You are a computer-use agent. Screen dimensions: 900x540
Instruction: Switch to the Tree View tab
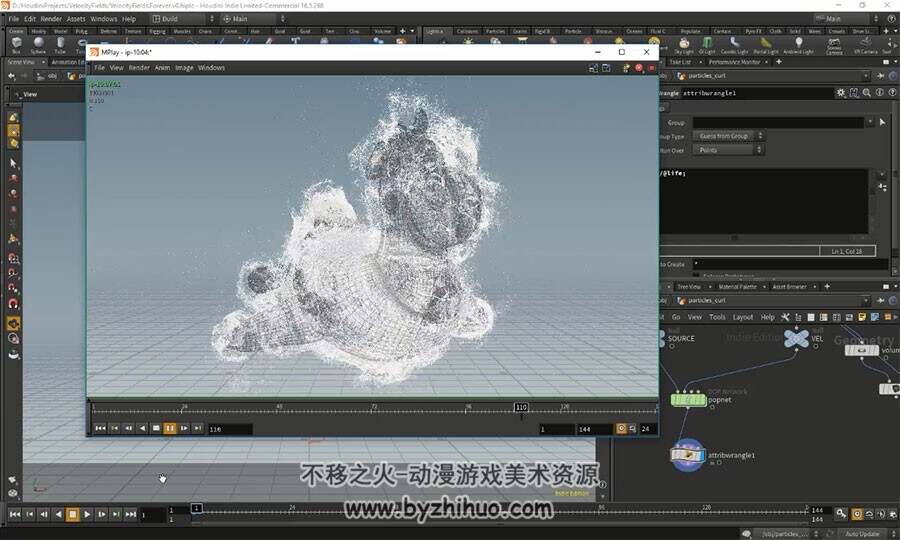point(689,286)
